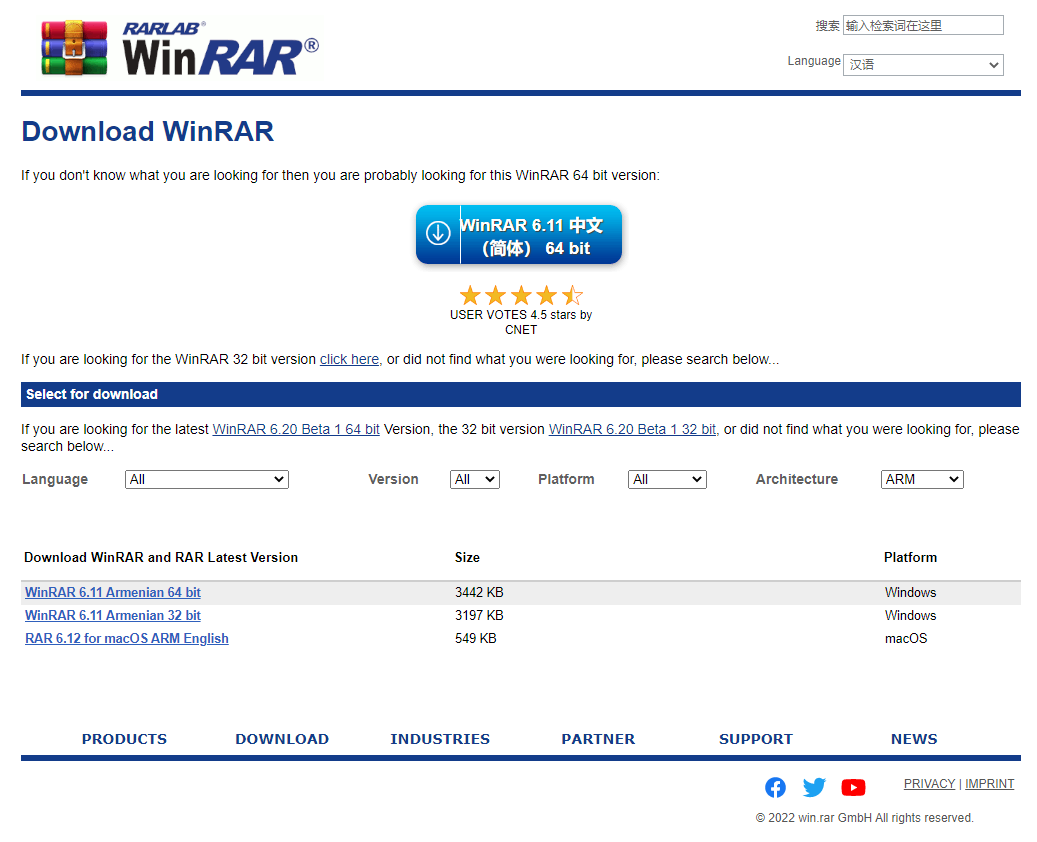1037x842 pixels.
Task: Click the 2022 win.rar GmbH copyright text
Action: (864, 818)
